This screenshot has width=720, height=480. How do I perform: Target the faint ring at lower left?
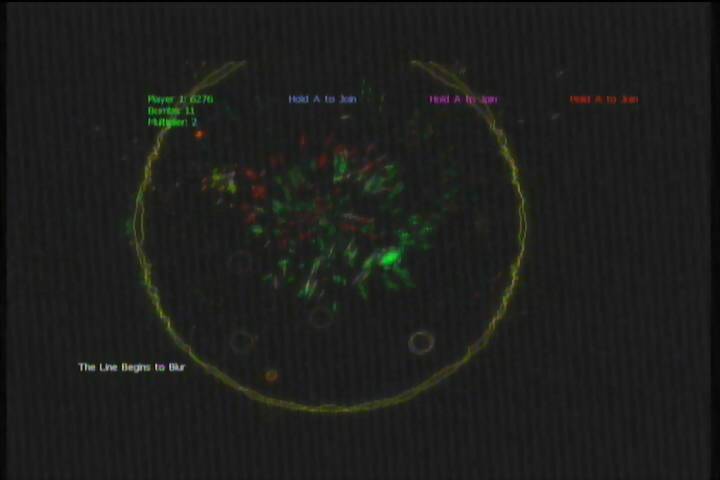241,341
